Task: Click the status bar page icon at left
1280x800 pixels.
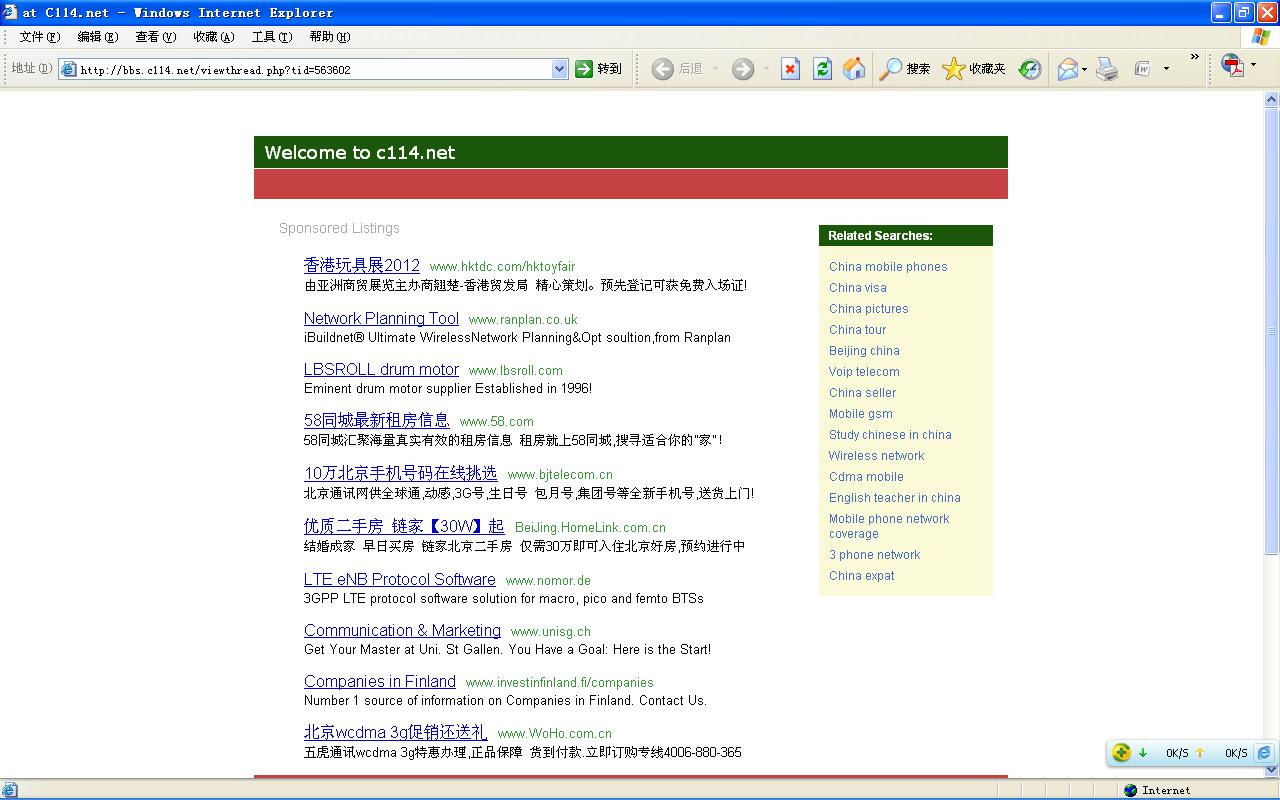Action: 9,790
